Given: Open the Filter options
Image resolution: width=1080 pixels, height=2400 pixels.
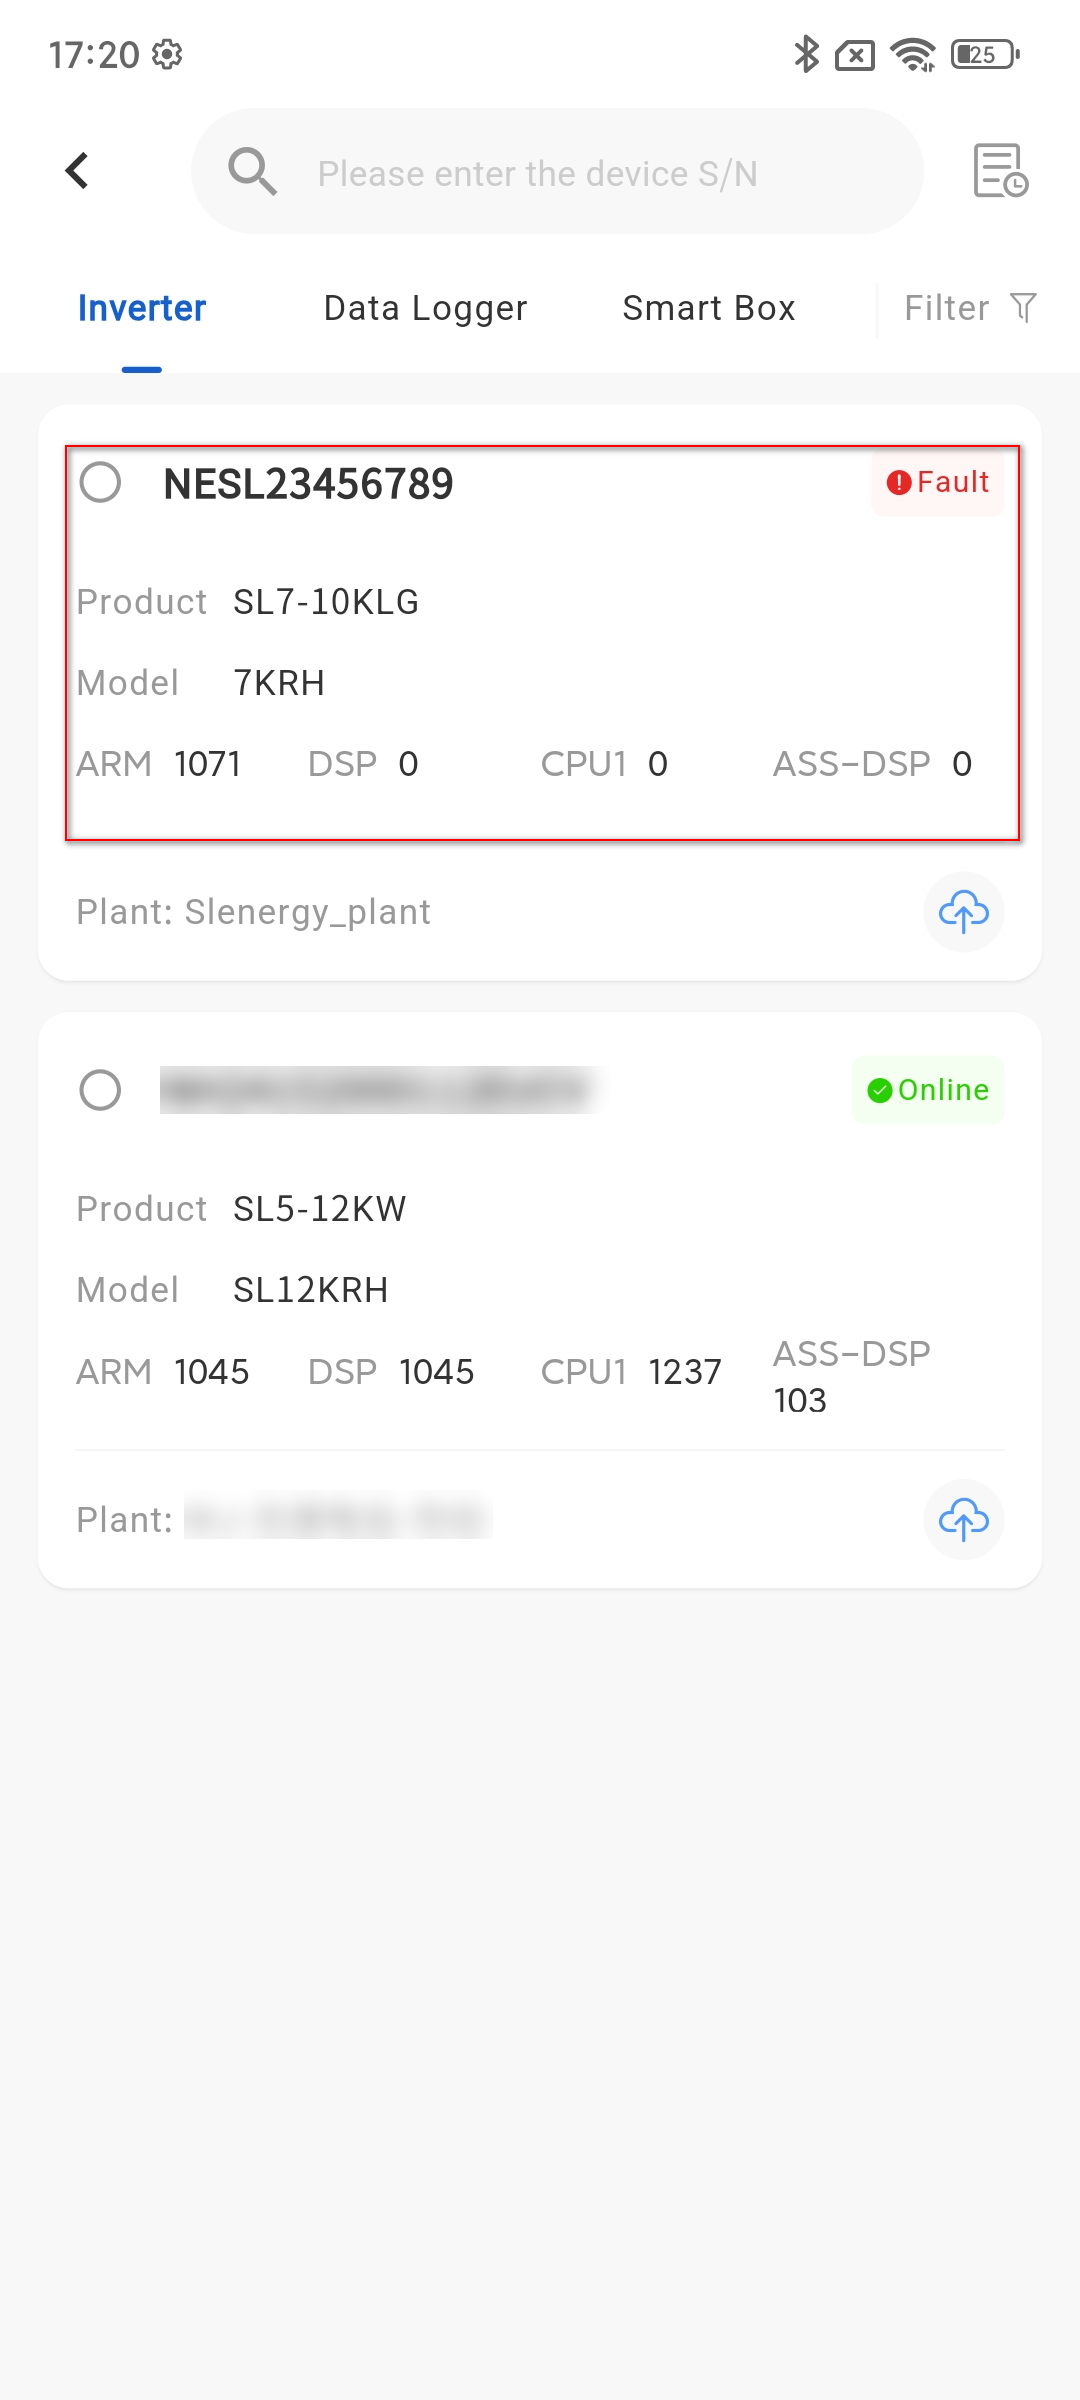Looking at the screenshot, I should coord(947,308).
